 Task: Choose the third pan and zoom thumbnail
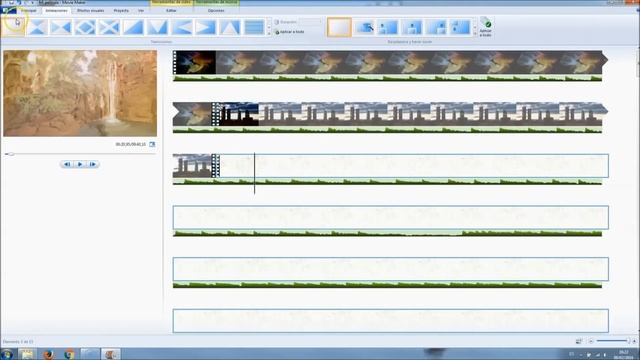point(388,27)
